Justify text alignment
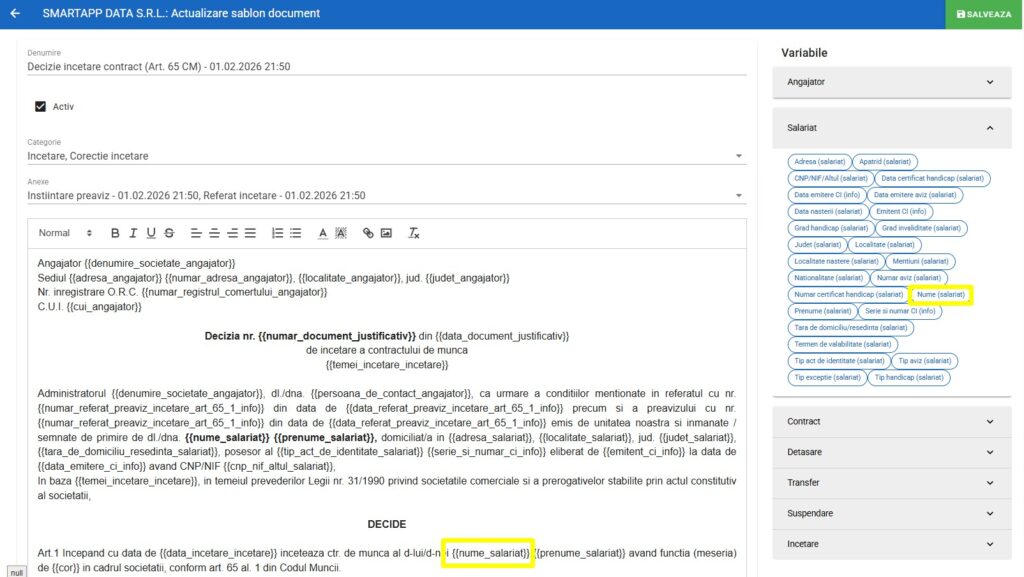Image resolution: width=1024 pixels, height=577 pixels. [250, 233]
